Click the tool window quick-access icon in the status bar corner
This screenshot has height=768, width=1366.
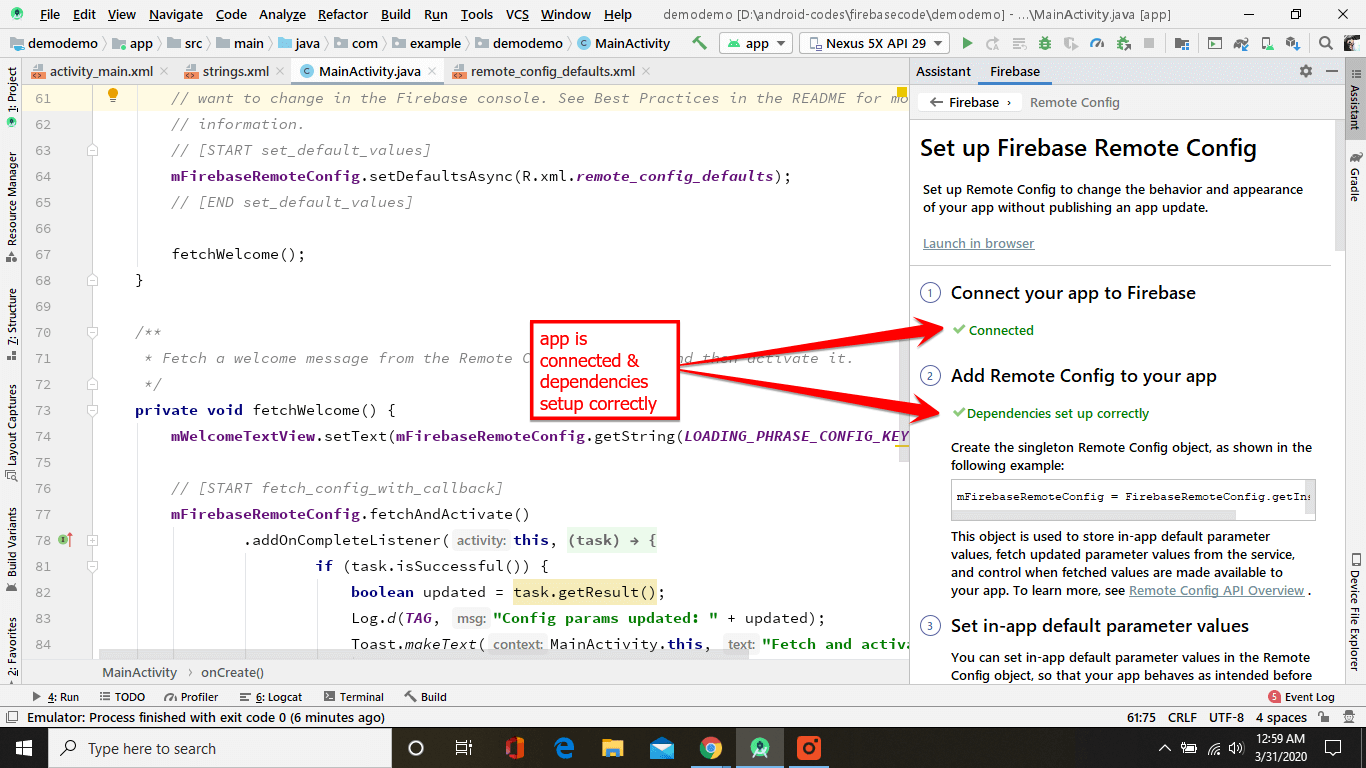(11, 718)
